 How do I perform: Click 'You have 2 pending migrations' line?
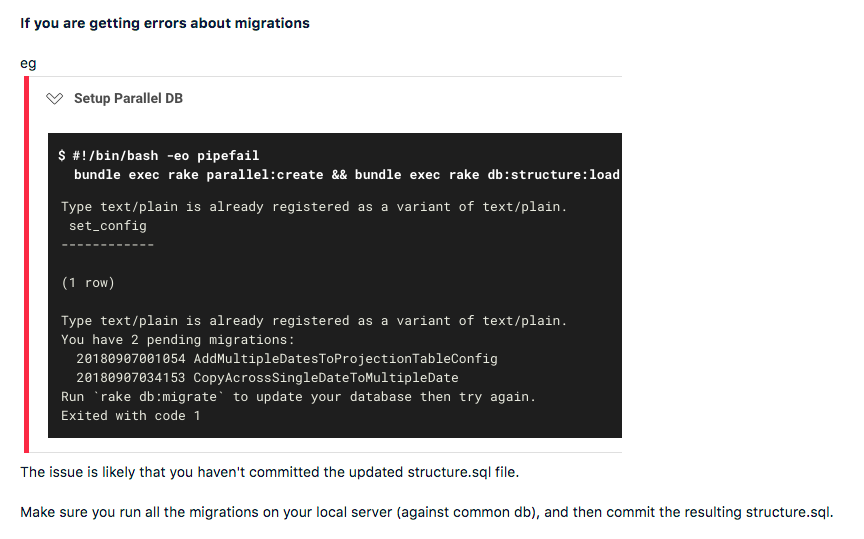click(177, 339)
